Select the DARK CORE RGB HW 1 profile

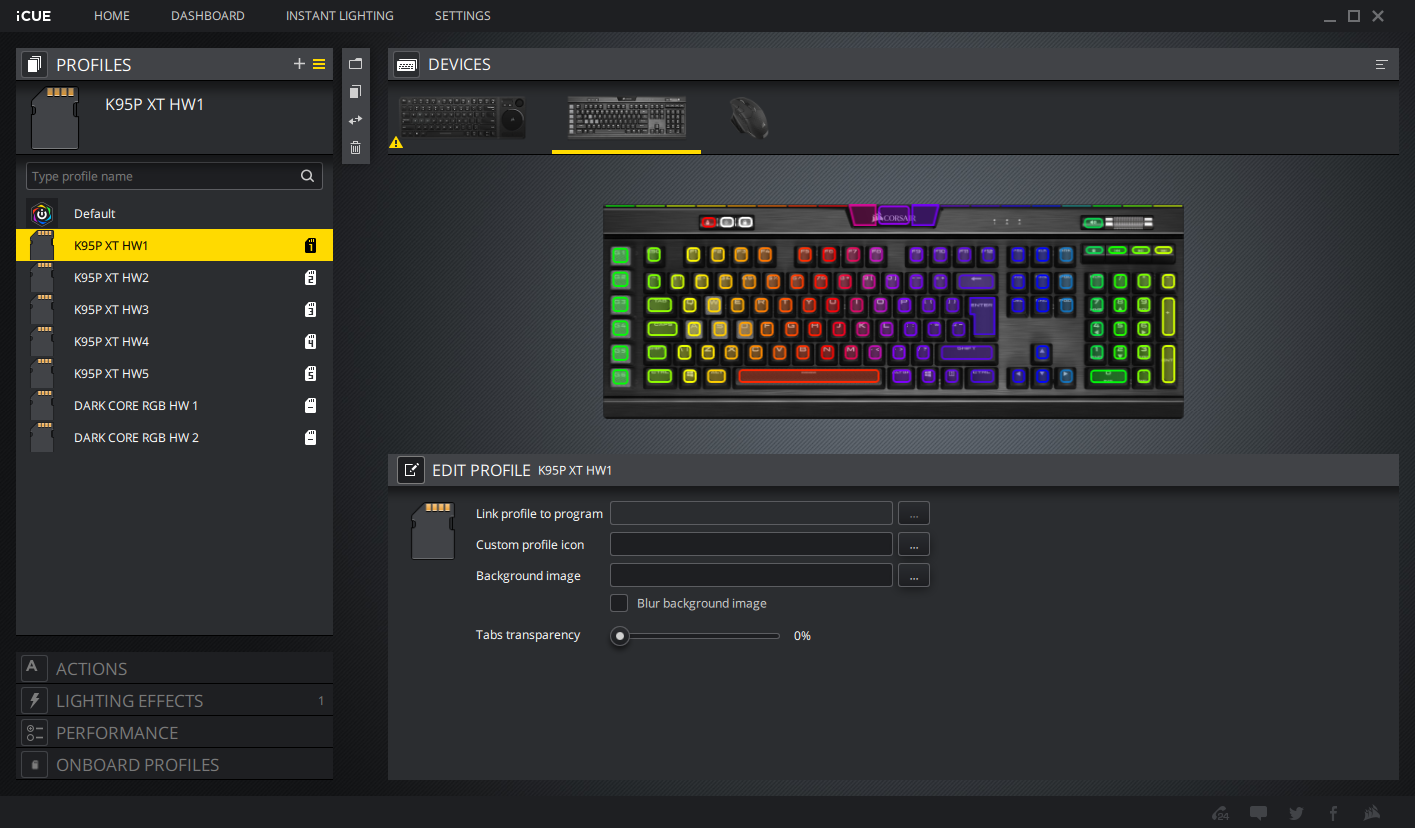point(174,405)
